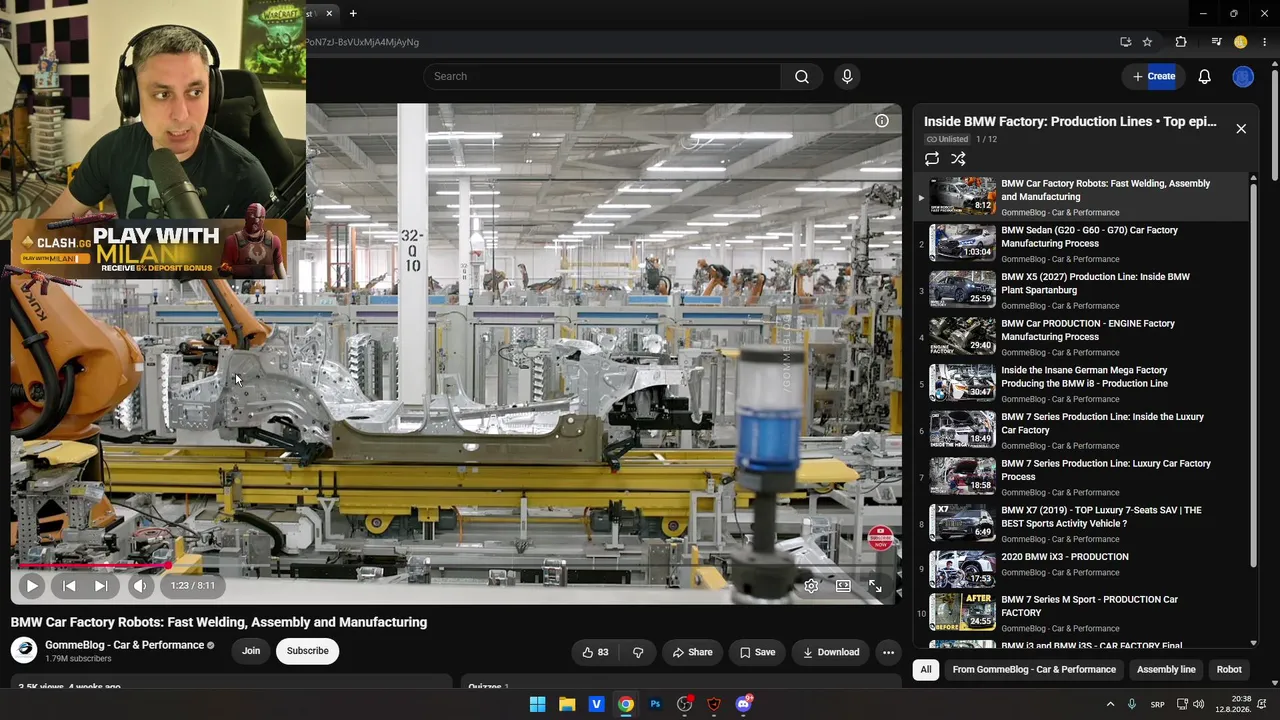Join the GommeBlog channel membership

[251, 651]
